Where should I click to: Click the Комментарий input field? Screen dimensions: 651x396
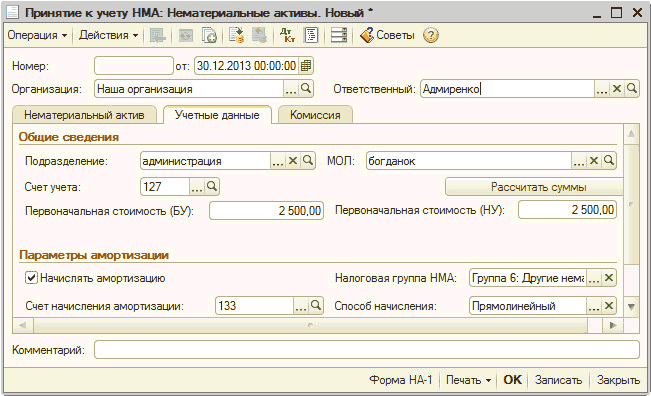[367, 350]
